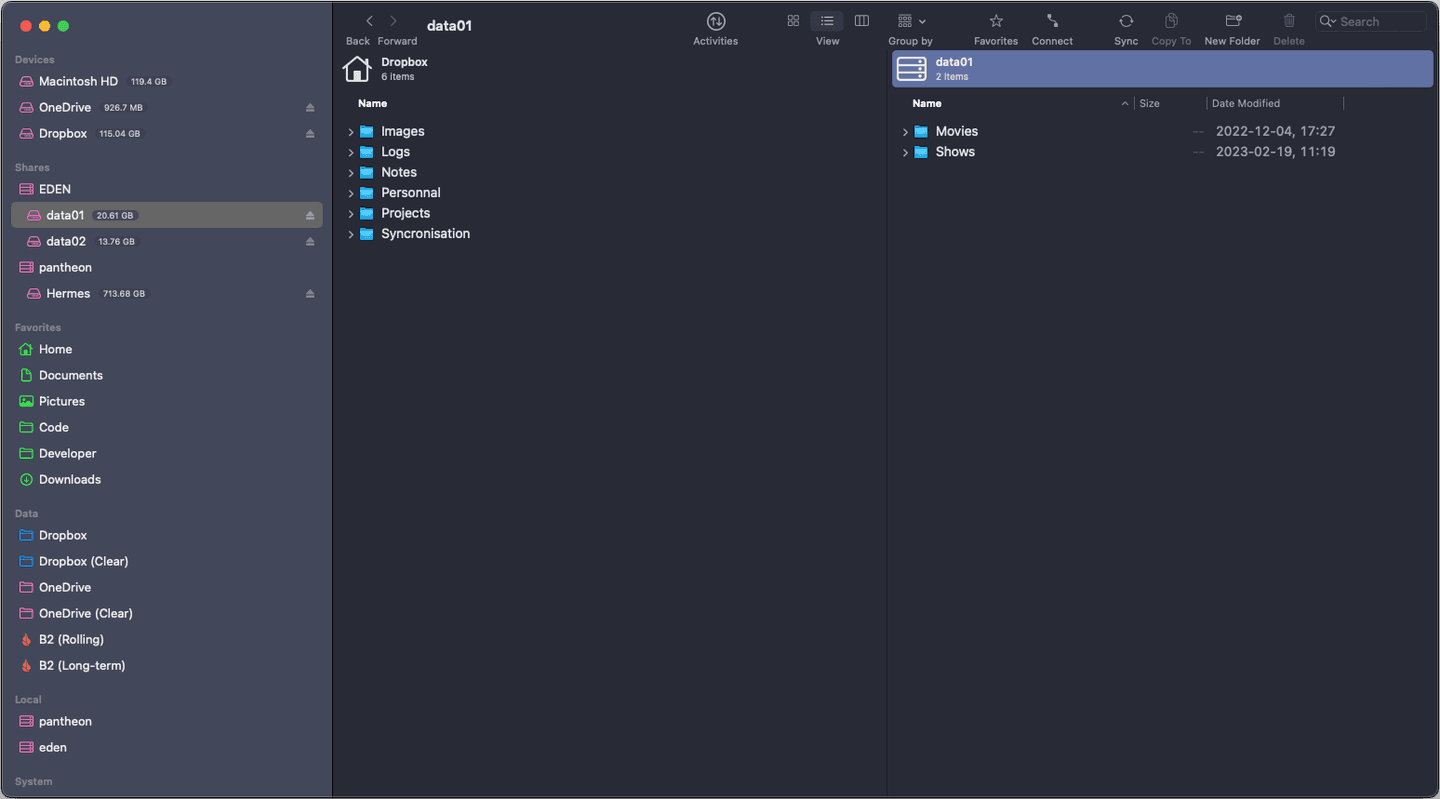The image size is (1440, 799).
Task: Open the Group by dropdown
Action: click(911, 22)
